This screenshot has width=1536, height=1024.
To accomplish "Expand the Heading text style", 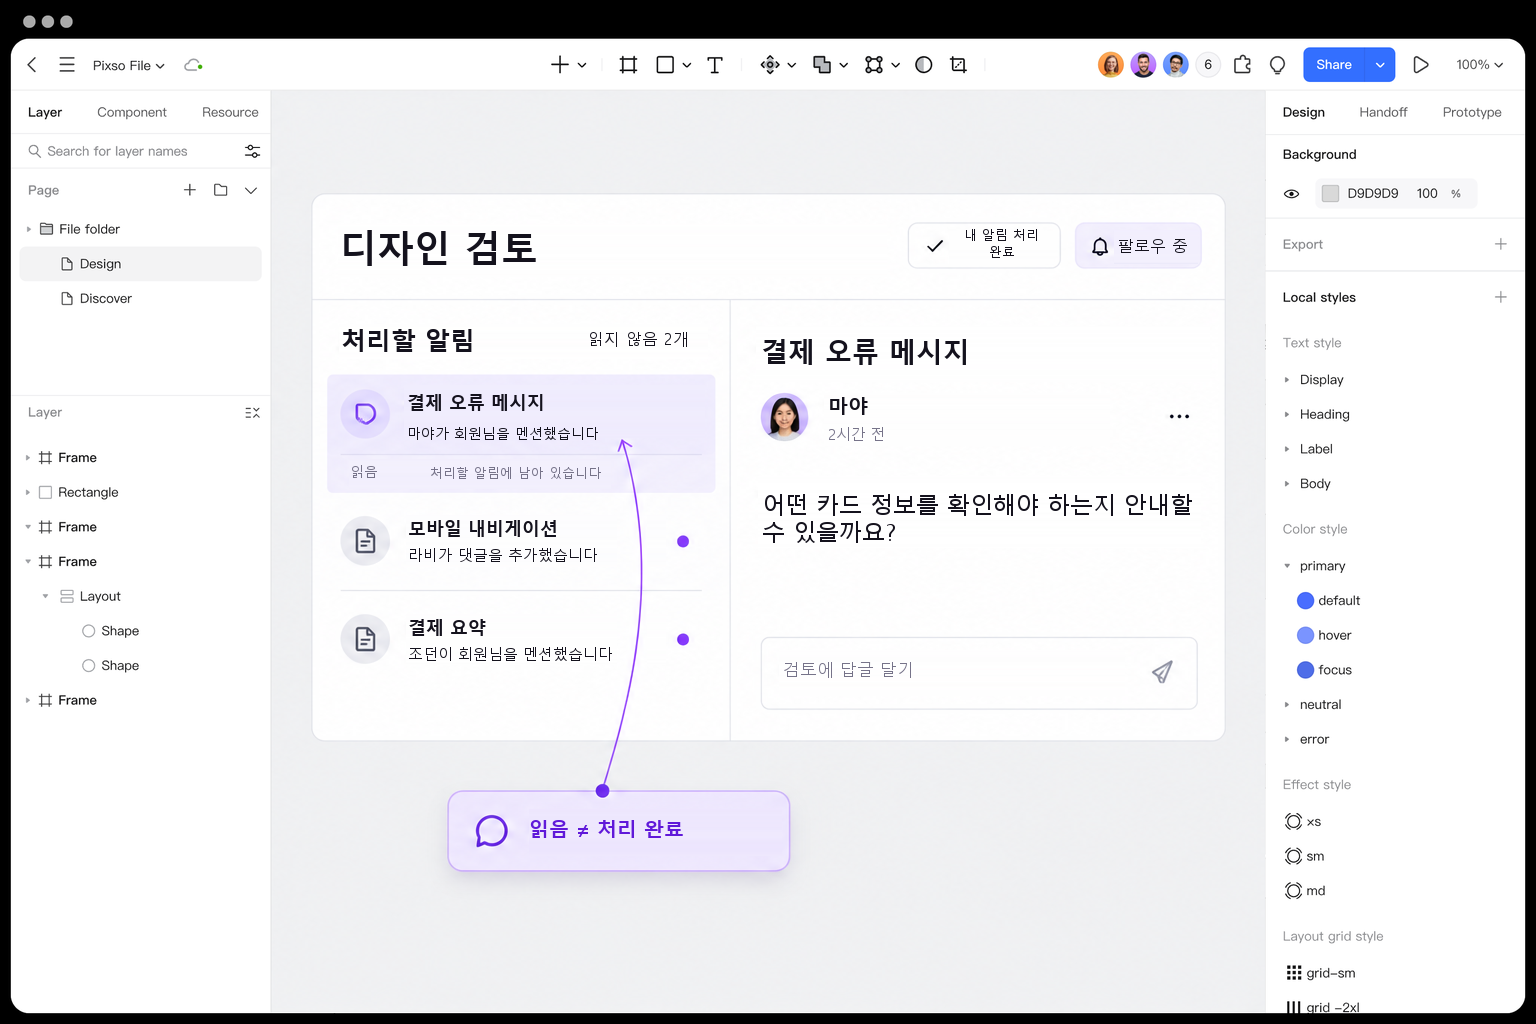I will 1287,414.
